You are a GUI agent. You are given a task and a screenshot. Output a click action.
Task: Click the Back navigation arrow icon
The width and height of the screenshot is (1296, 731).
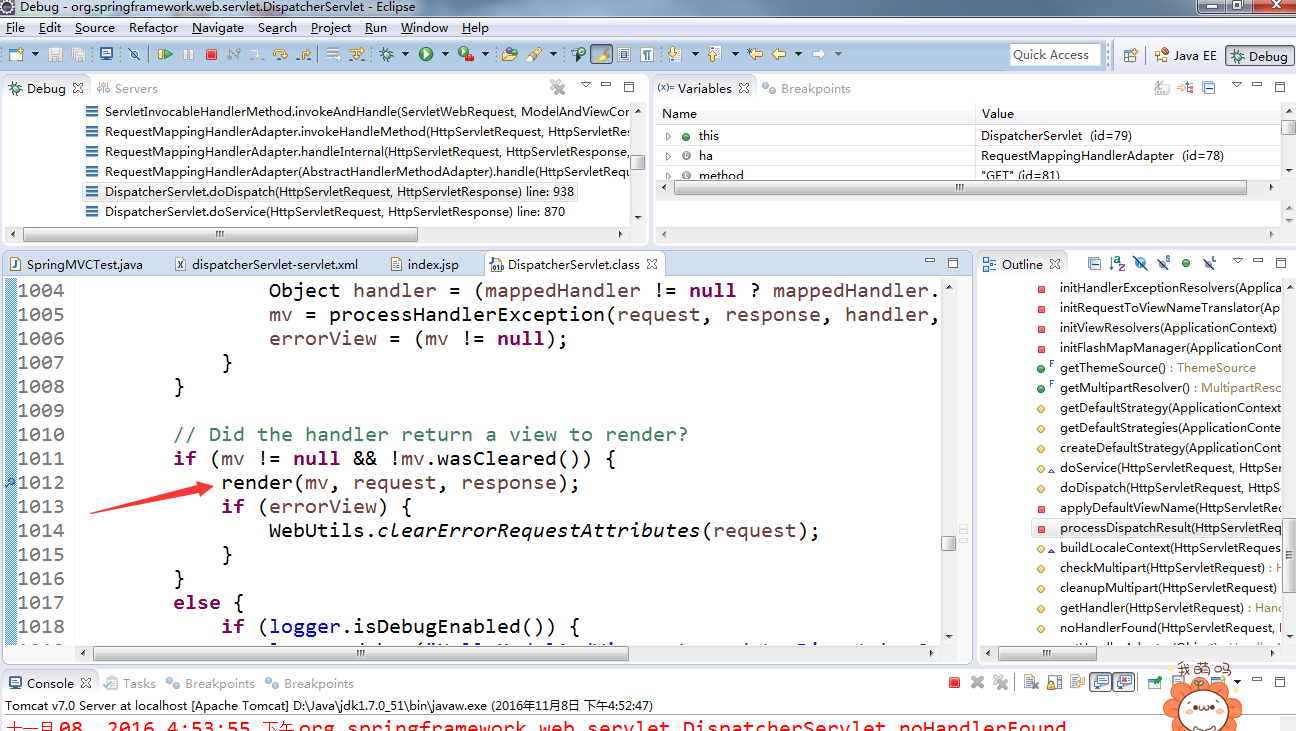(779, 54)
